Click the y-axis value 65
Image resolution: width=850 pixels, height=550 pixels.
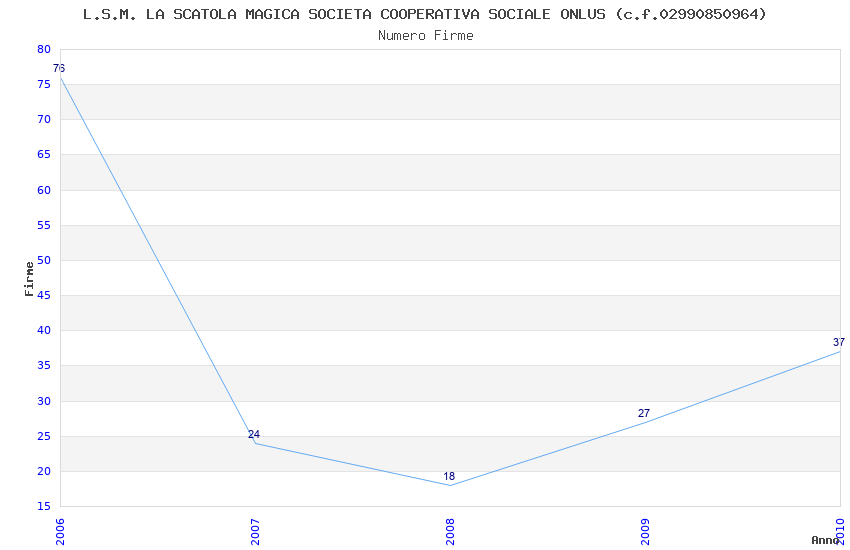pyautogui.click(x=44, y=154)
